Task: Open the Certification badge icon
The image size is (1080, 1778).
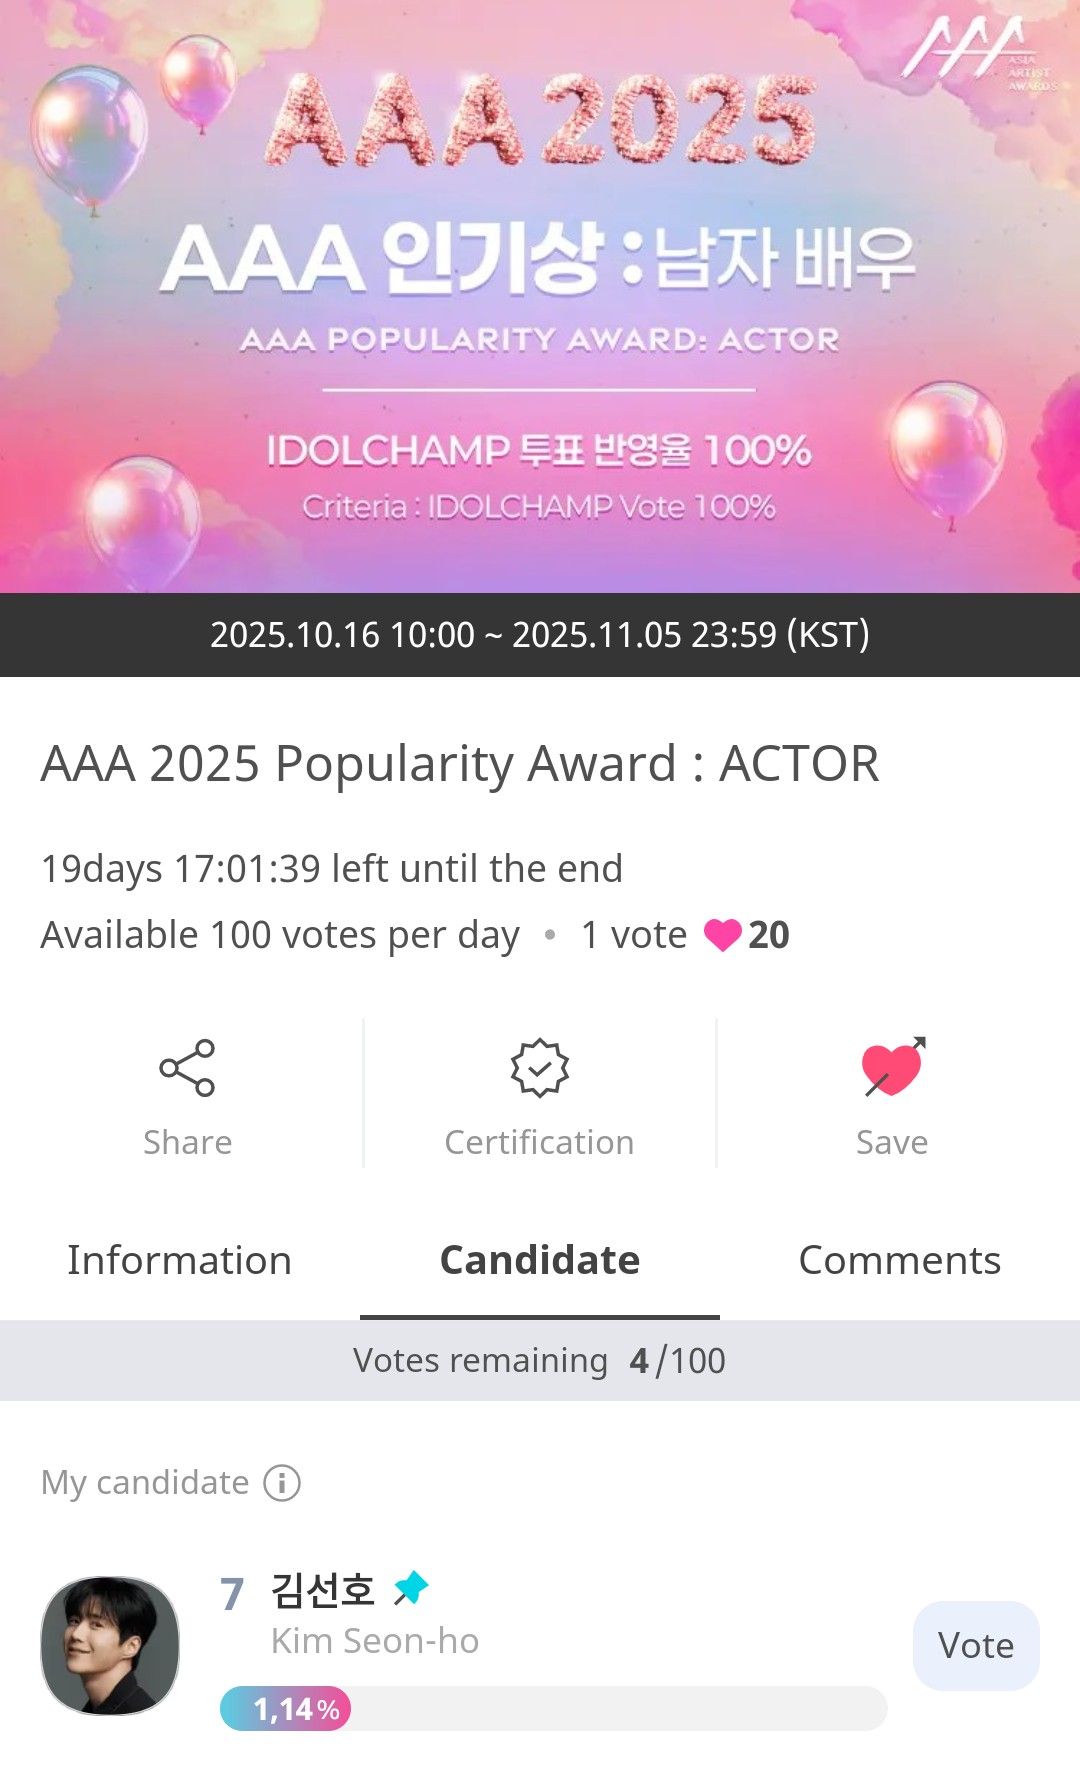Action: click(x=539, y=1068)
